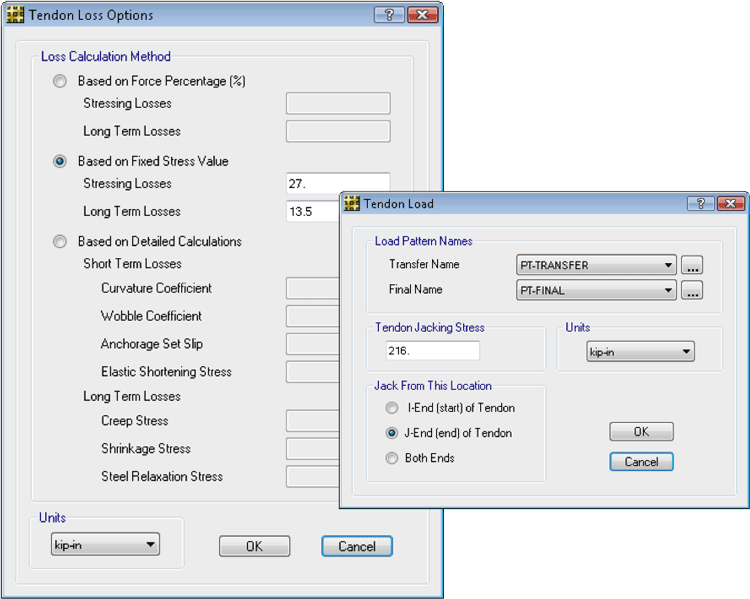Click the Short Term Losses heading
The image size is (750, 599).
(132, 264)
